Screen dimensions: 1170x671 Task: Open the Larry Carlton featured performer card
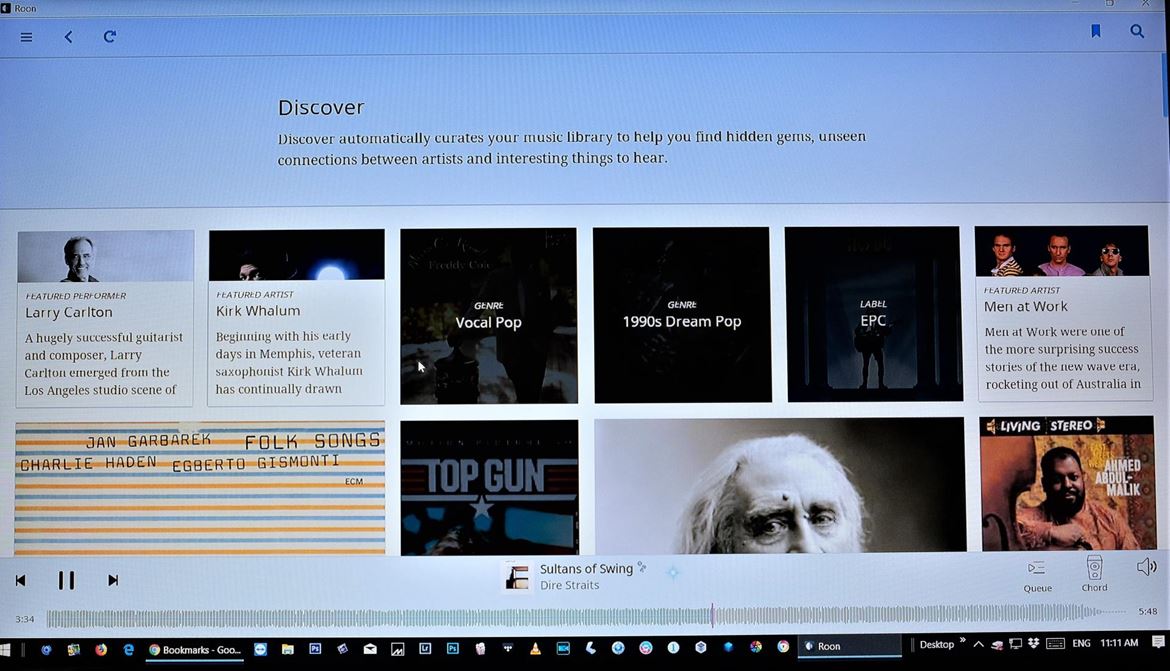tap(104, 319)
